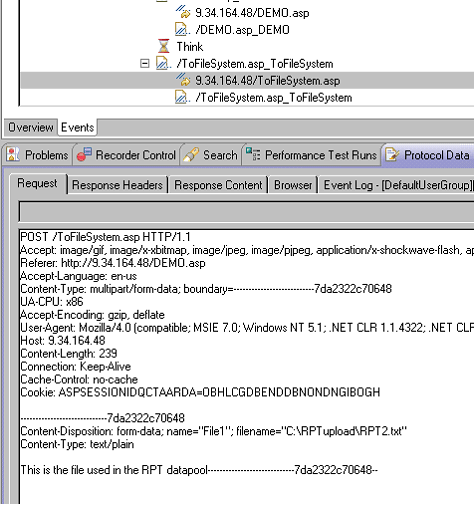The image size is (475, 505).
Task: Click the bottom /ToFileSystem.asp_ToFileSystem page icon
Action: 183,97
